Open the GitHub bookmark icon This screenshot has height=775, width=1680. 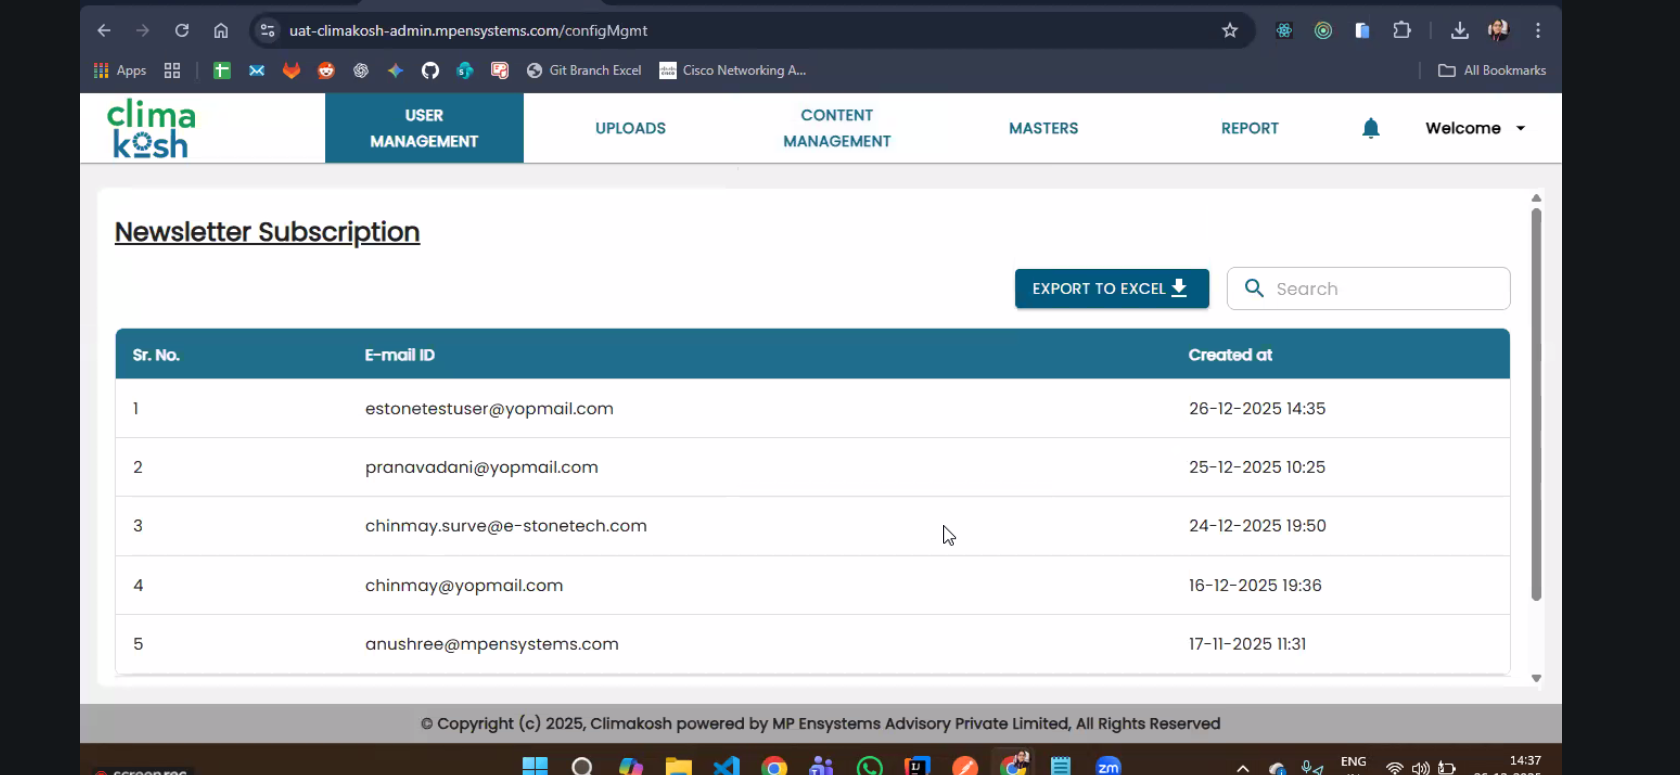tap(430, 70)
